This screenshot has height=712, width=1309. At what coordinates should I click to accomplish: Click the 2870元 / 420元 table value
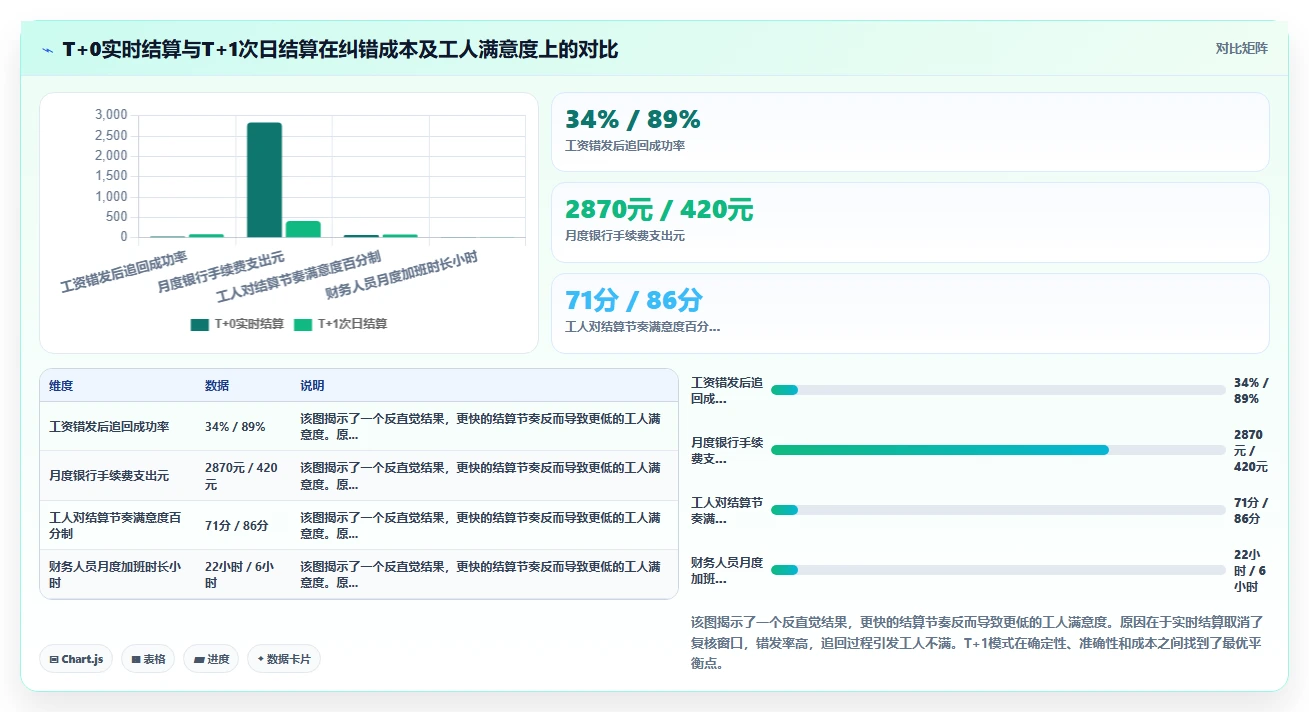(x=243, y=476)
